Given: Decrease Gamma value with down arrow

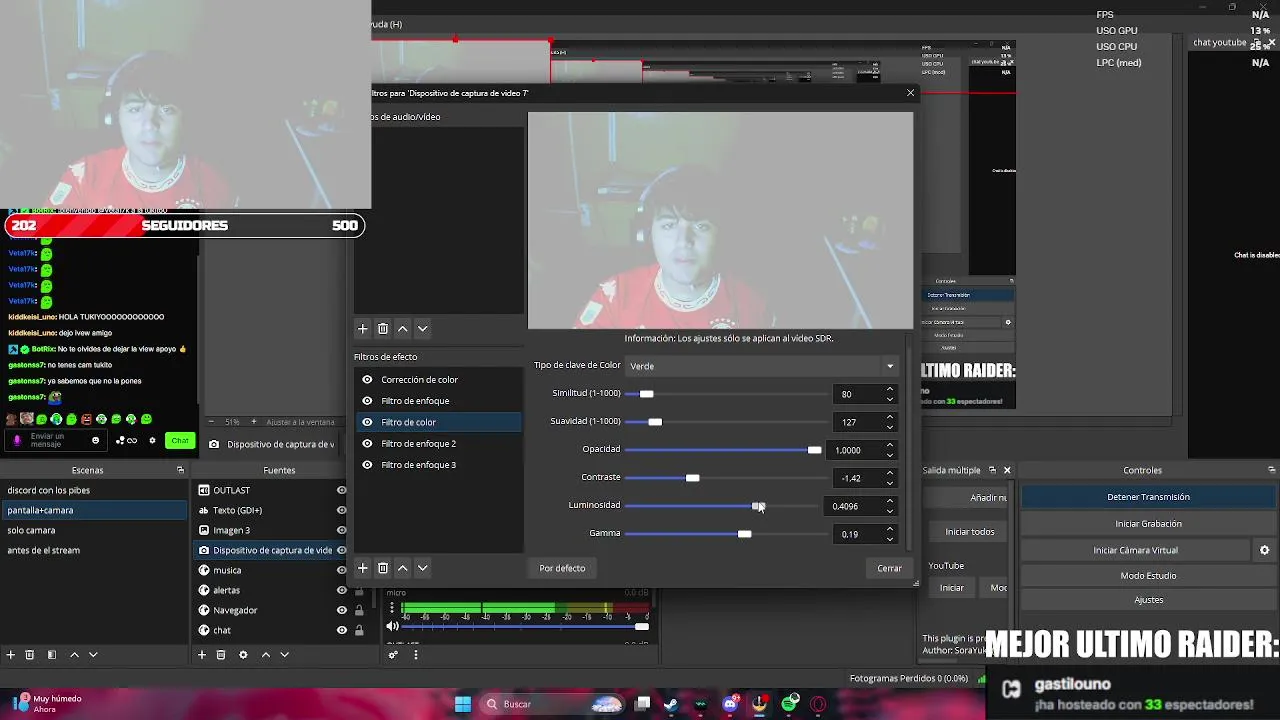Looking at the screenshot, I should 889,538.
